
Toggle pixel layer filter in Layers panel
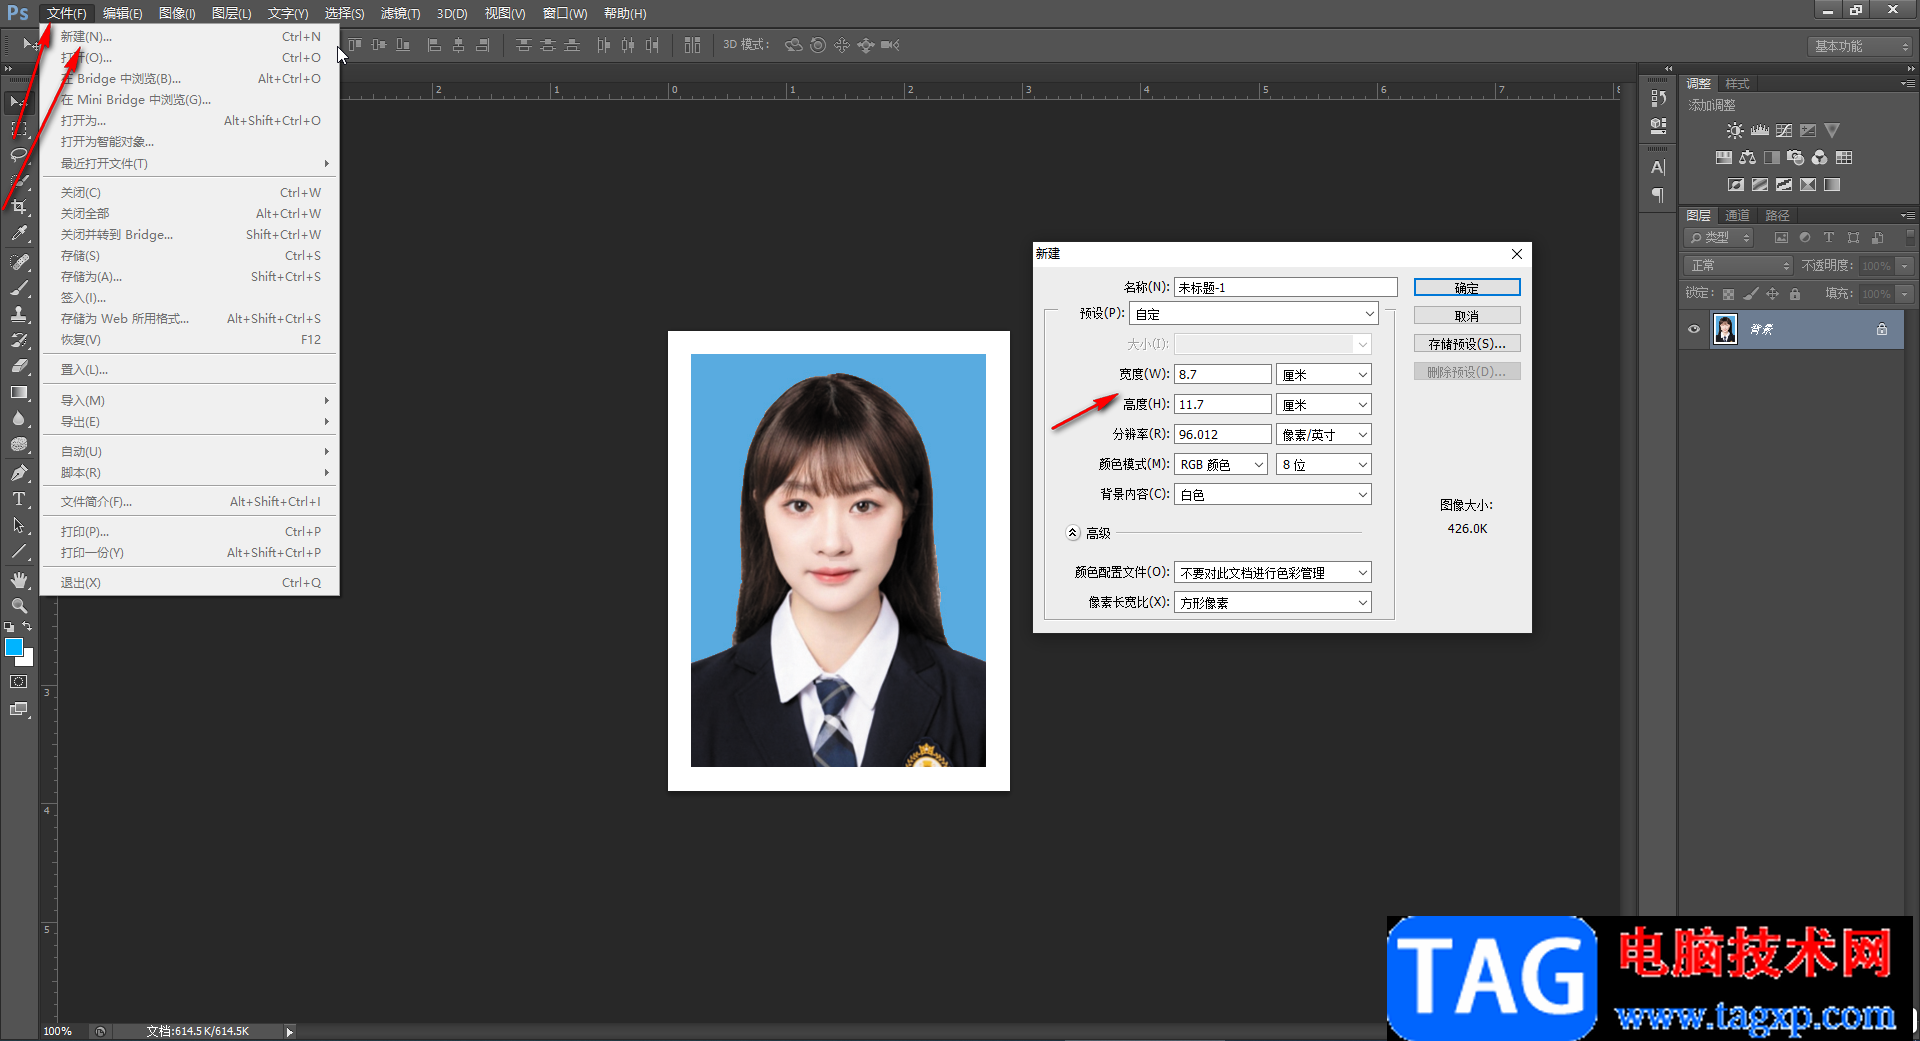click(1781, 238)
